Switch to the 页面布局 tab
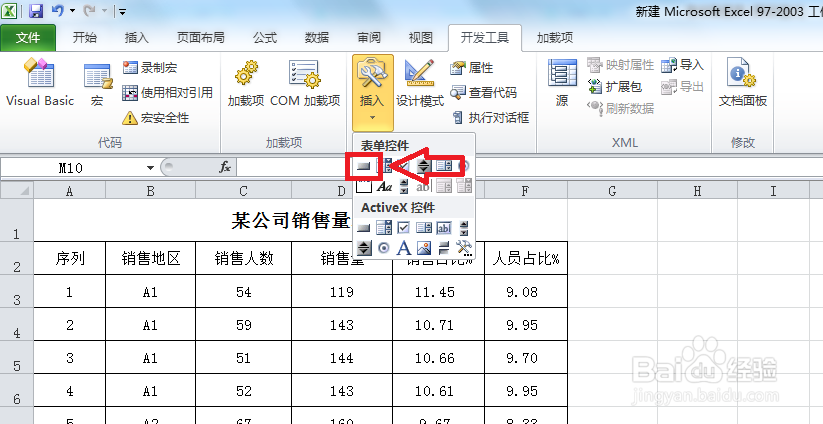 pos(201,38)
